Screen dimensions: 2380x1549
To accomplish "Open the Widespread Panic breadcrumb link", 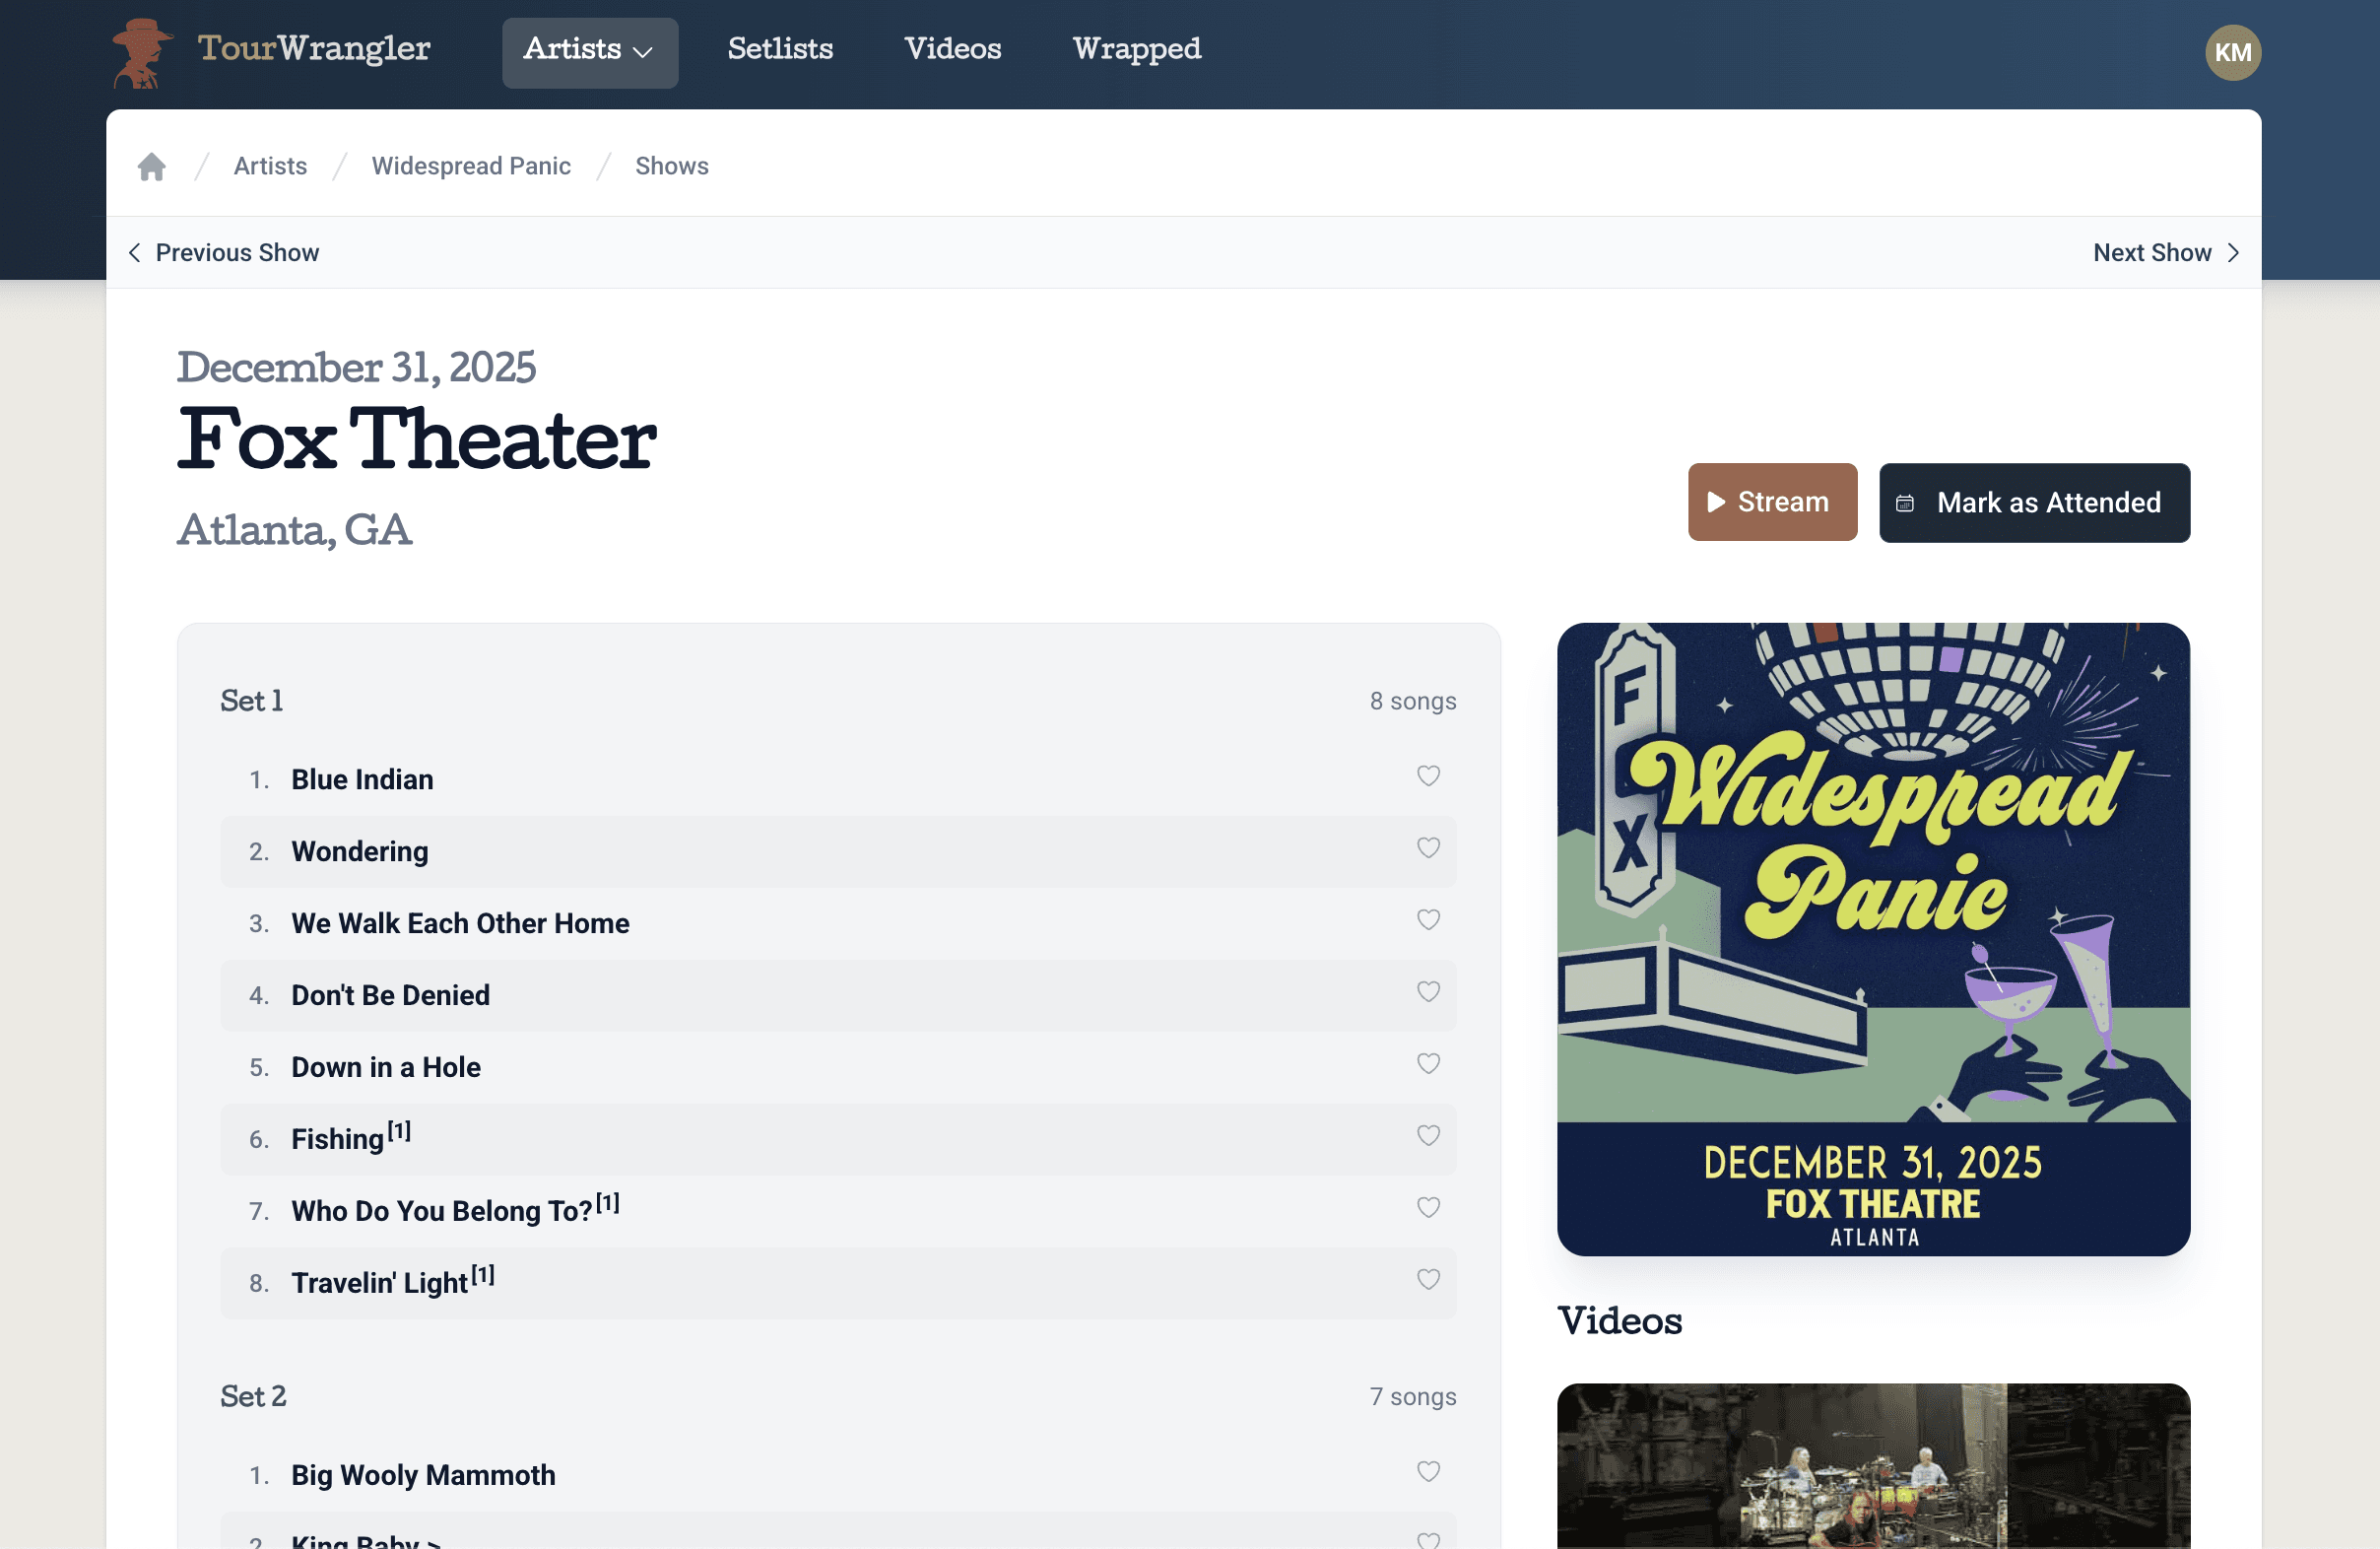I will (471, 166).
